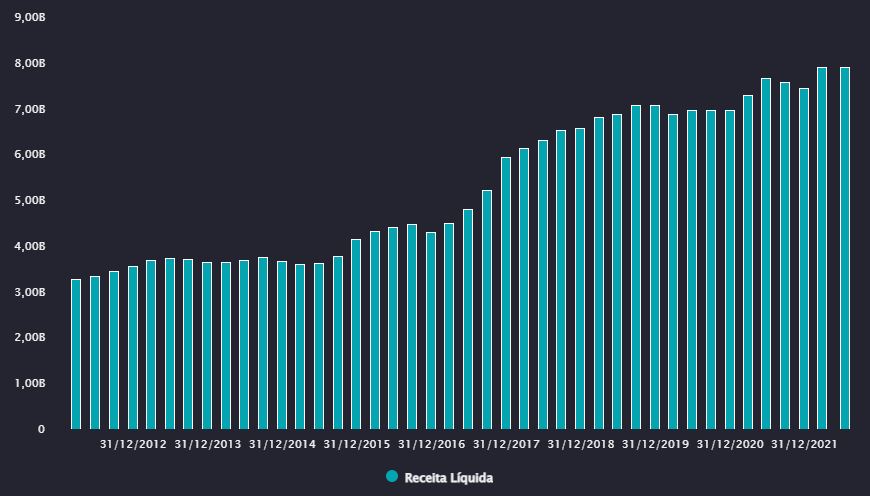870x496 pixels.
Task: Click the 31/12/2019 axis date label
Action: 655,444
